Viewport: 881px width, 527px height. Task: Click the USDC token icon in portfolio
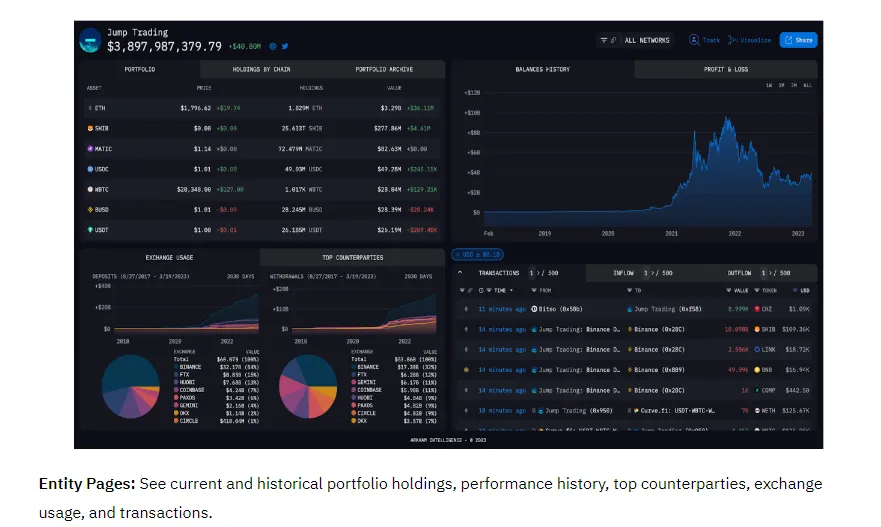click(x=90, y=169)
